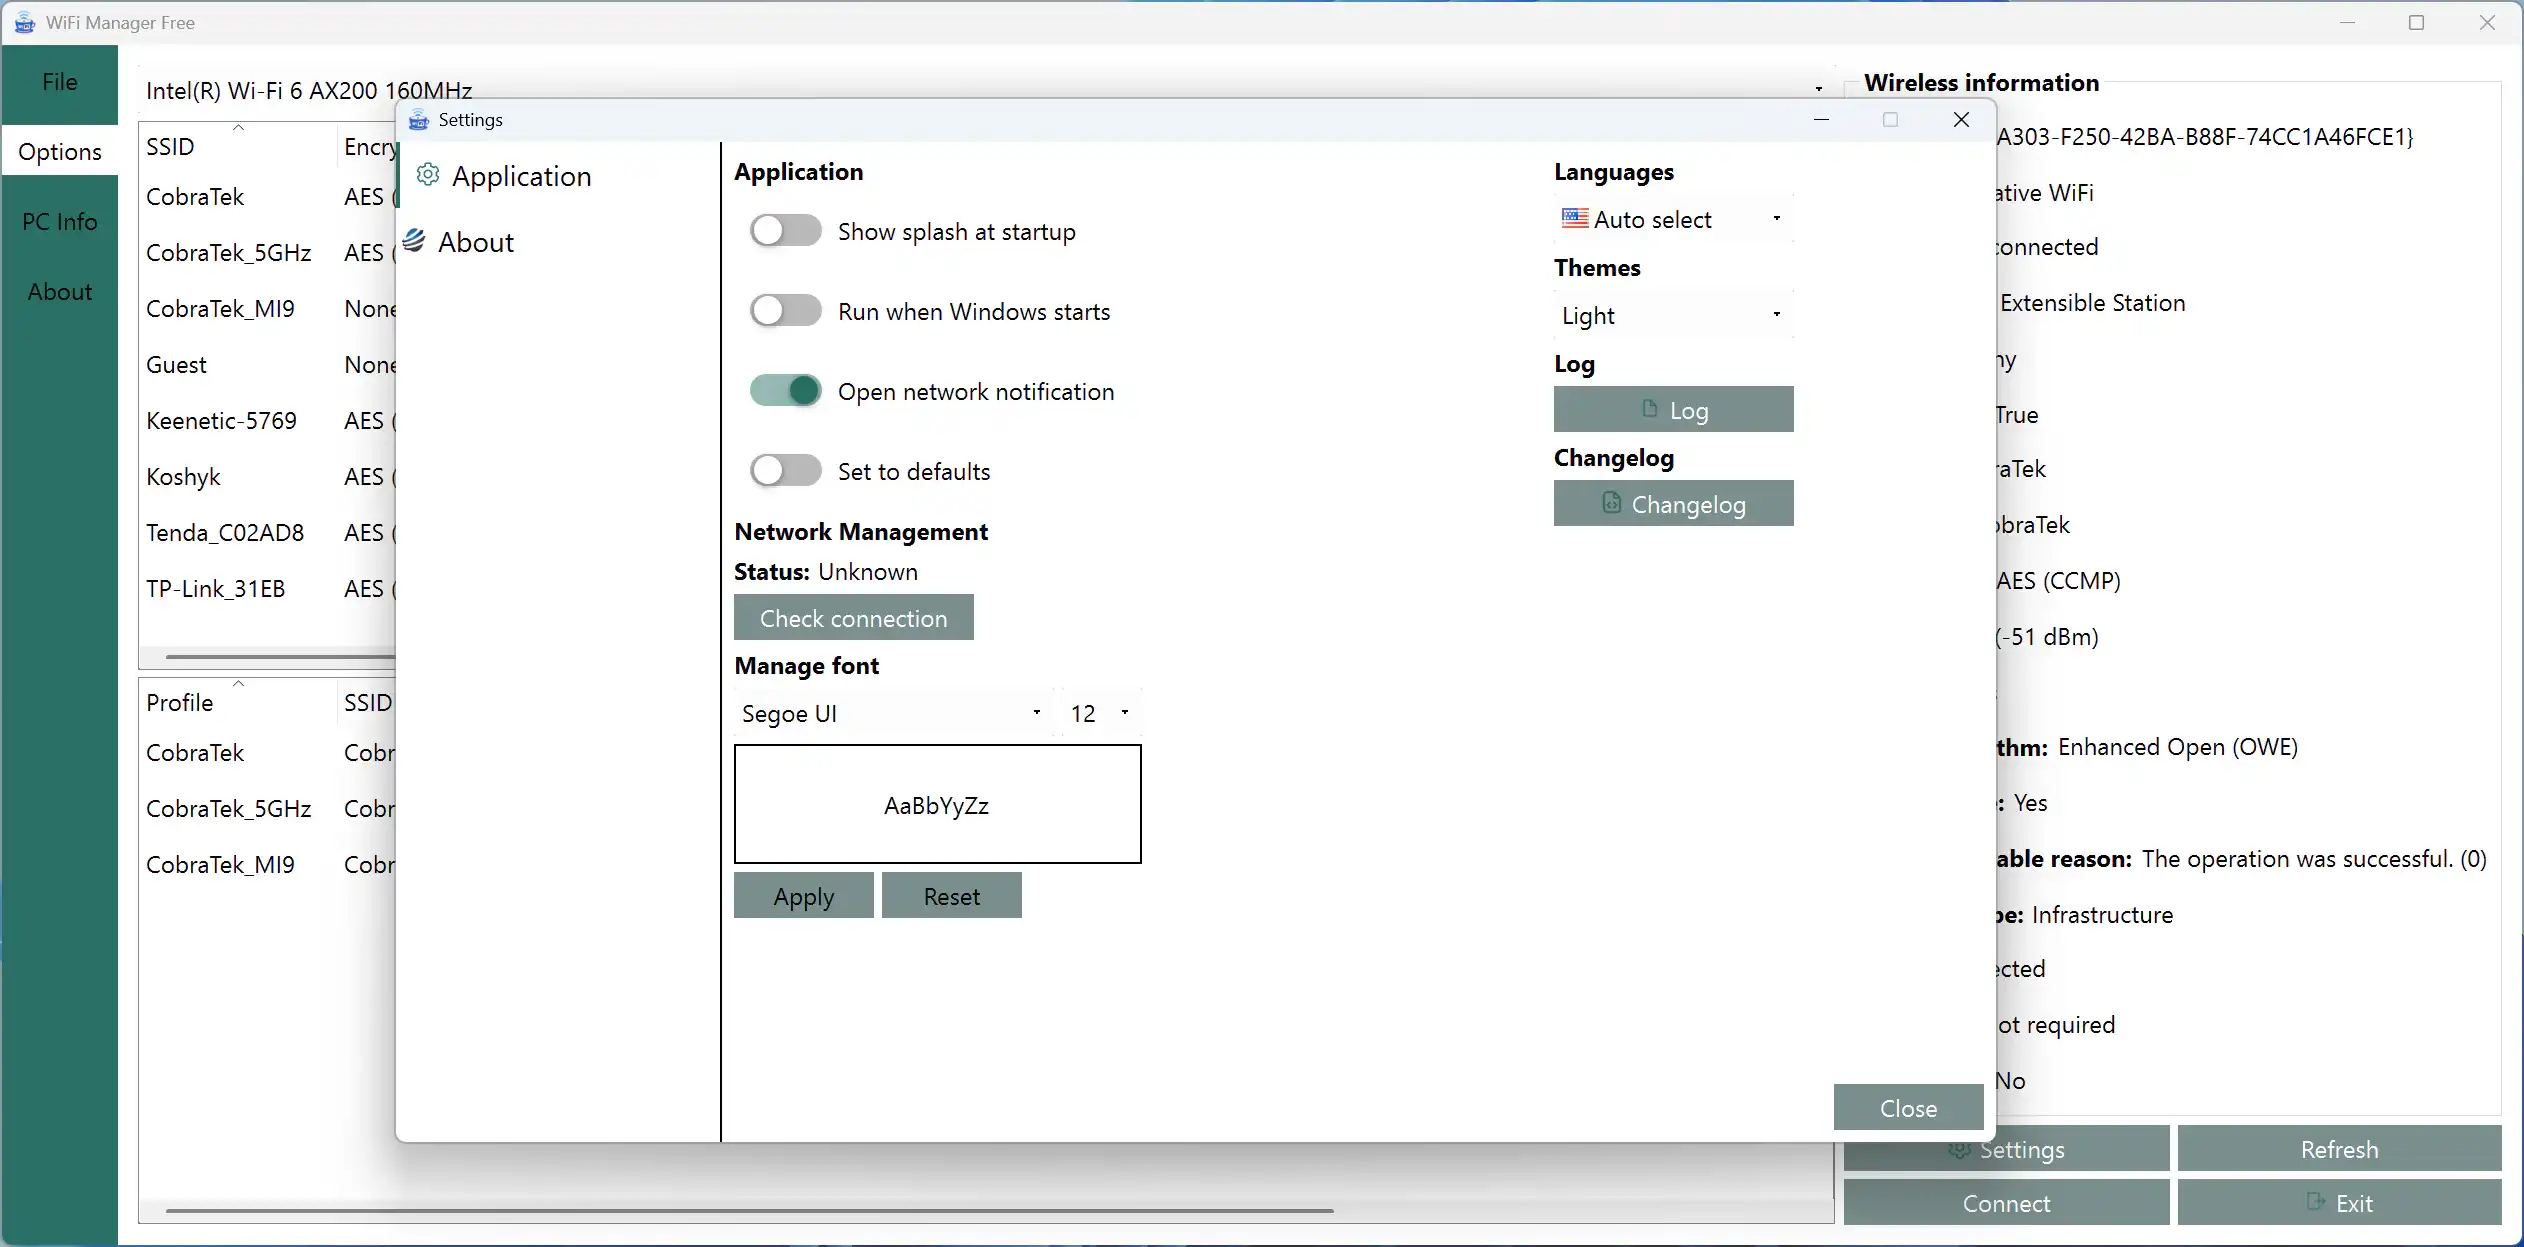Click the US flag language icon

(1575, 218)
